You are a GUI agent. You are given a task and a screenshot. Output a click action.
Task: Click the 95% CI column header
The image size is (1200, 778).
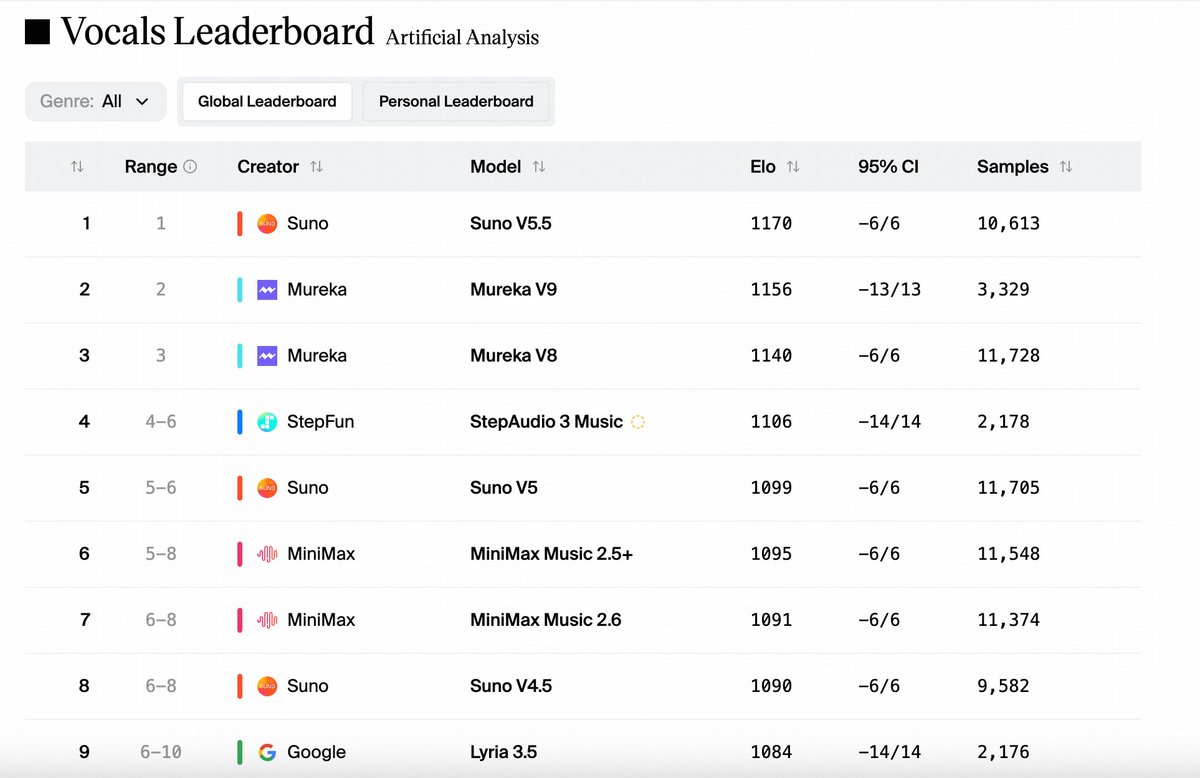point(888,167)
